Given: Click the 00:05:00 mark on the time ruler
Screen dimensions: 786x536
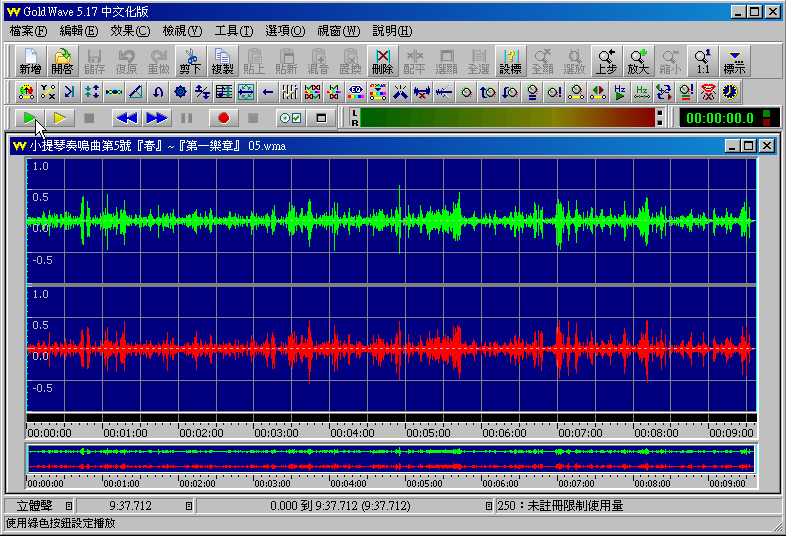Looking at the screenshot, I should point(428,433).
